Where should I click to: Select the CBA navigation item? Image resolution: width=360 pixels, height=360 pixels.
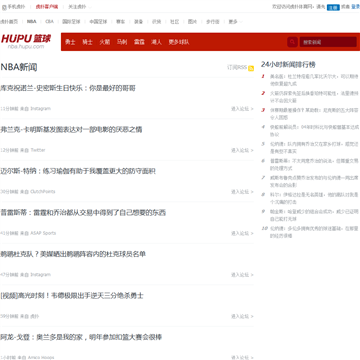click(x=49, y=22)
